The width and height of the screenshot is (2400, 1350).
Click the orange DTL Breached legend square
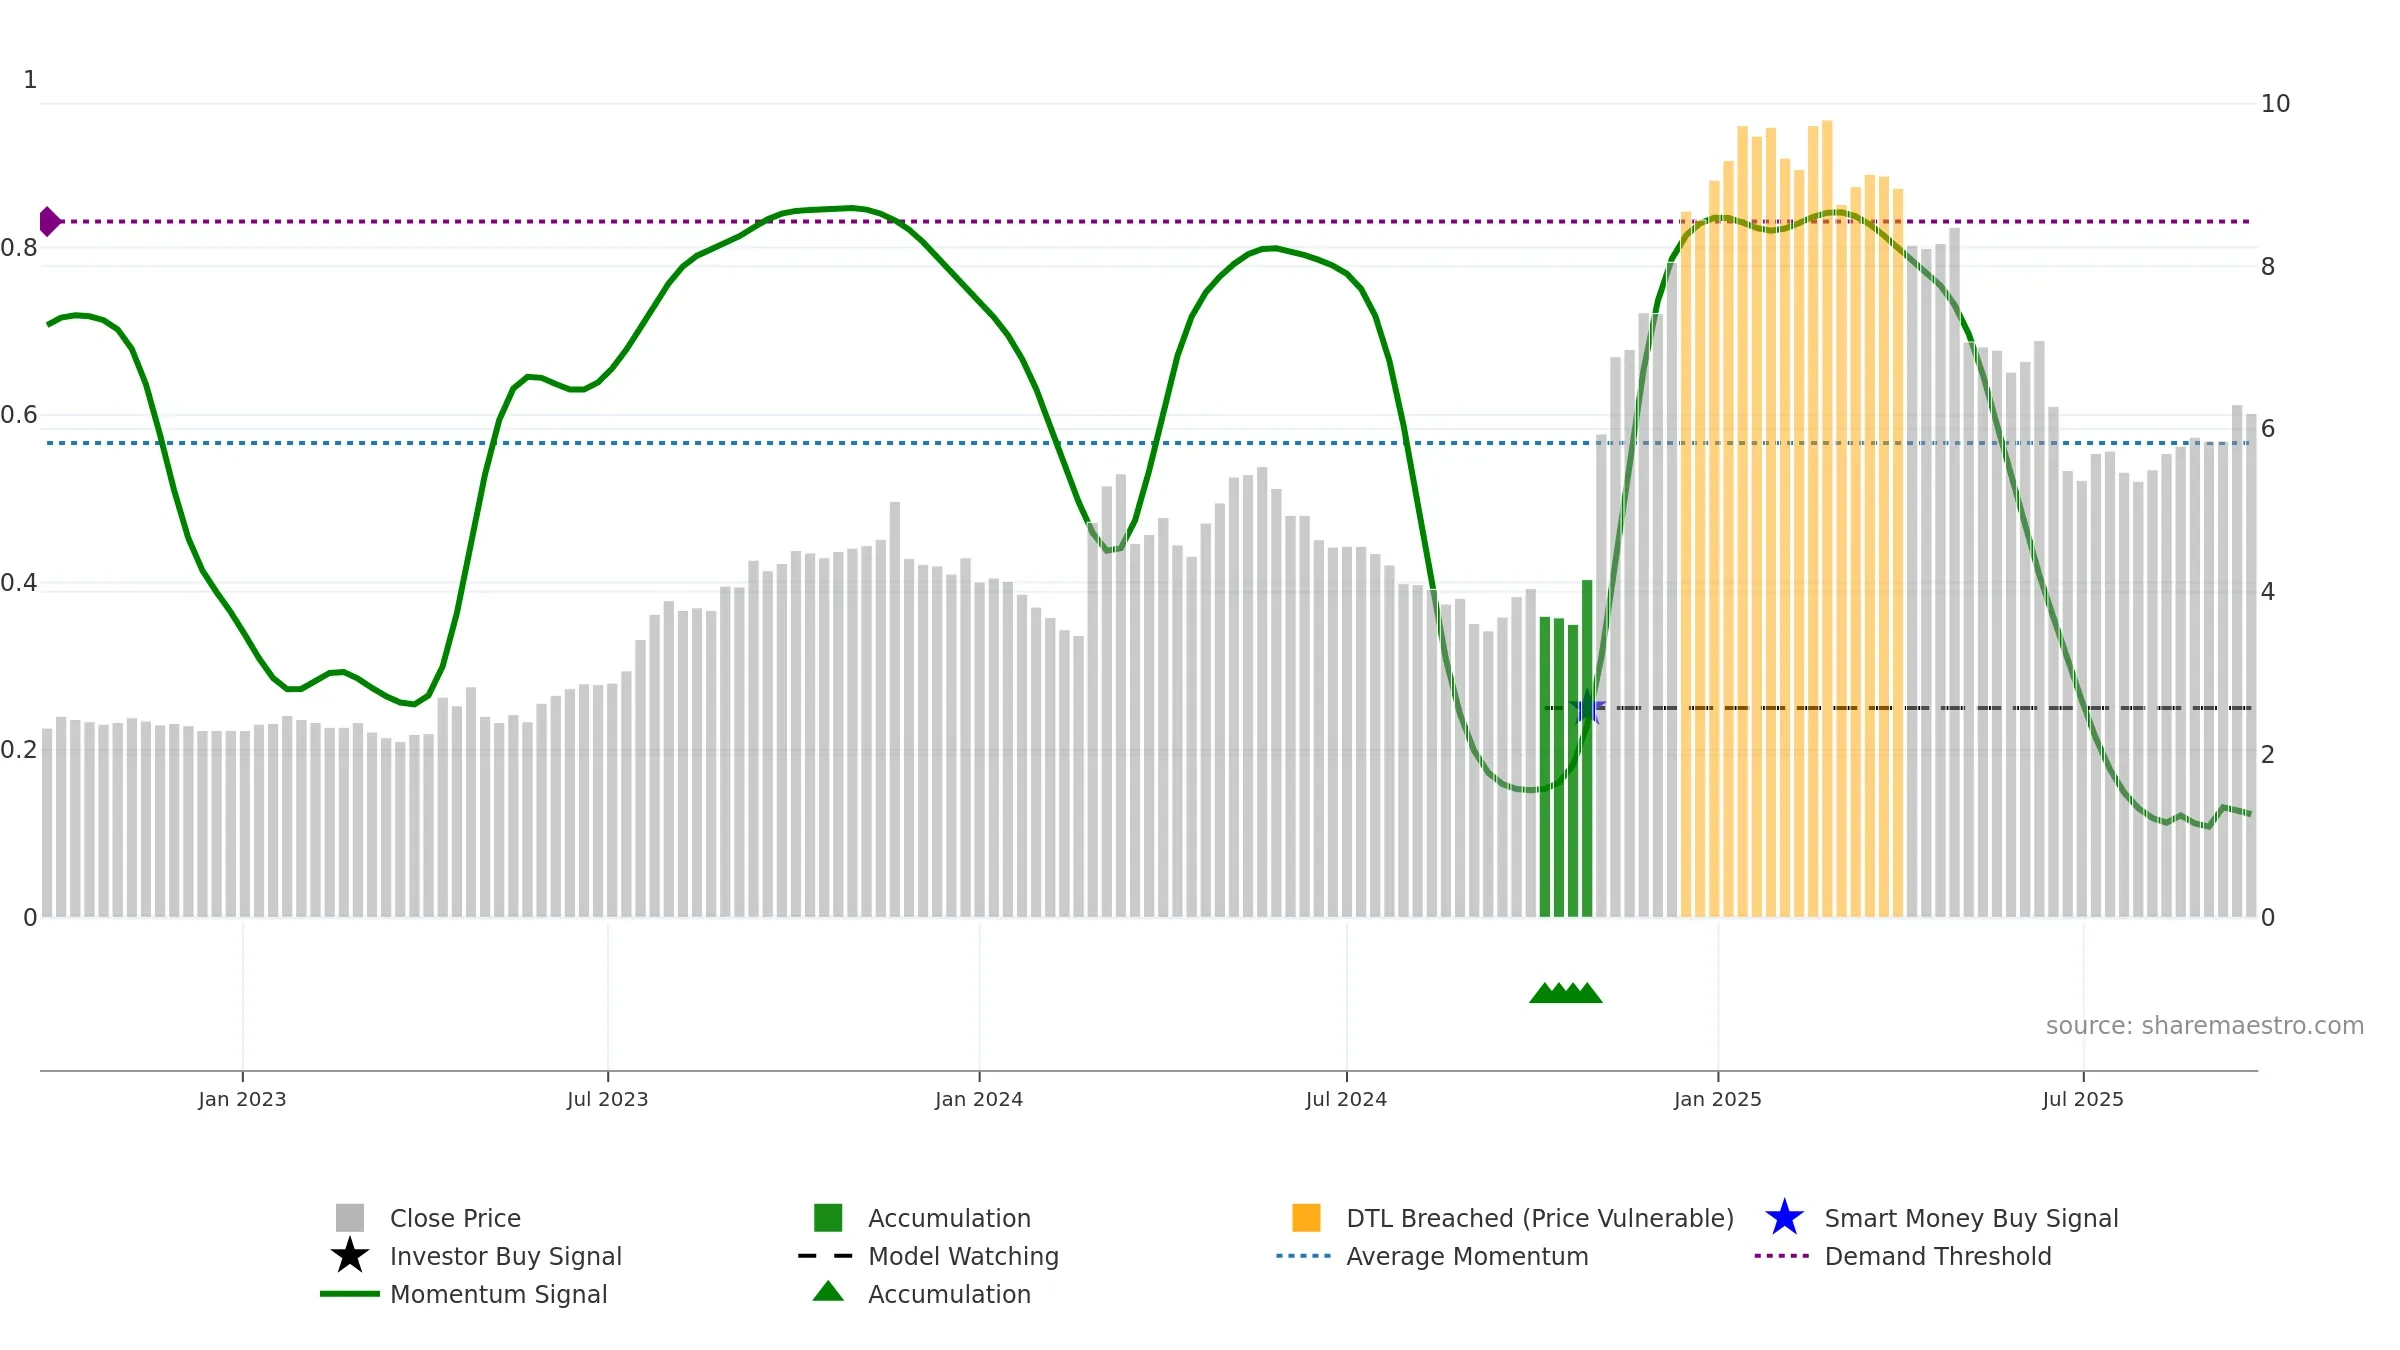point(1306,1217)
